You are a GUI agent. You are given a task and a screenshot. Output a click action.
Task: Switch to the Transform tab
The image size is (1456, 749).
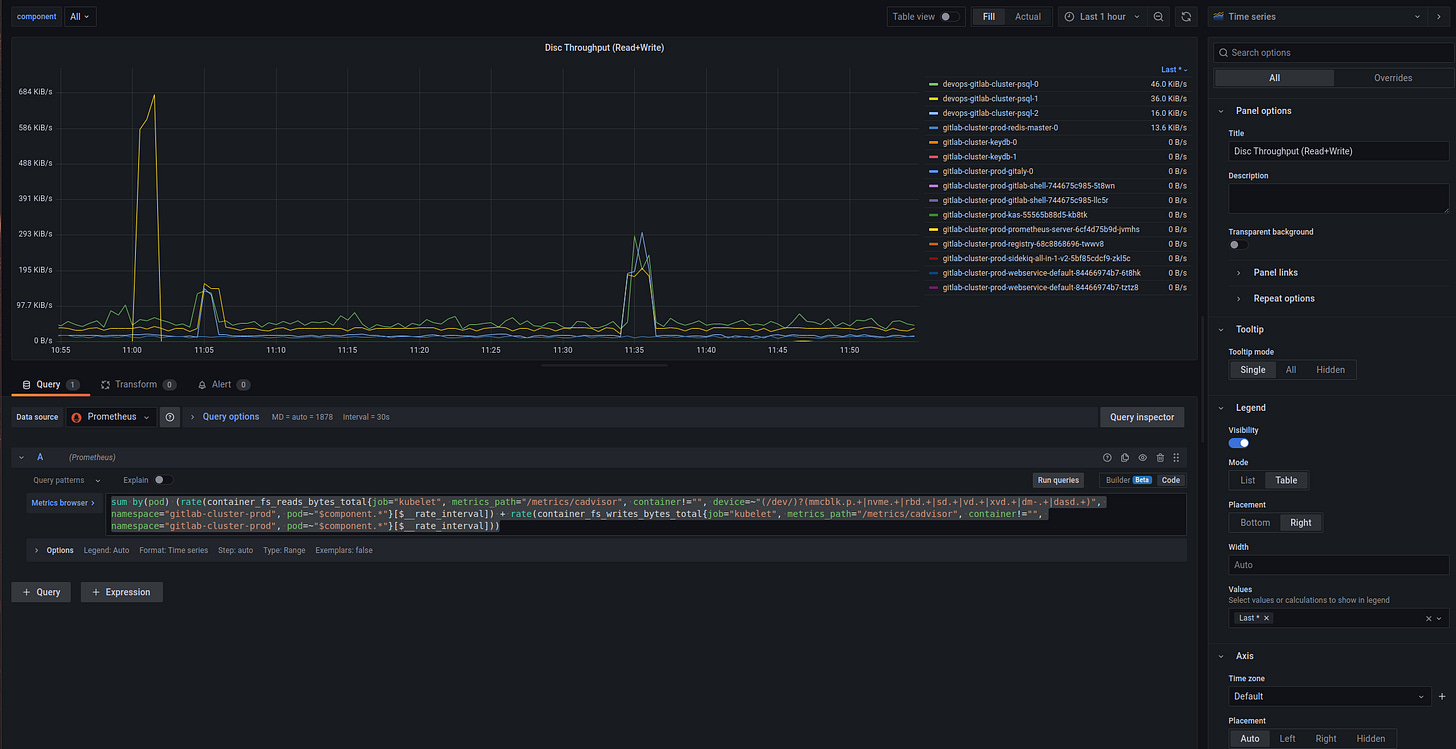[x=139, y=384]
